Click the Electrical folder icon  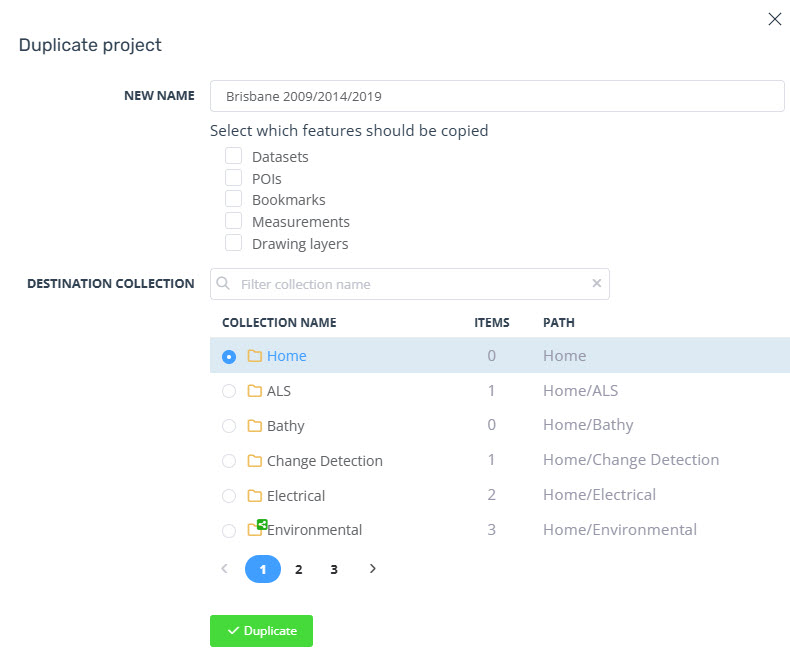(x=254, y=496)
